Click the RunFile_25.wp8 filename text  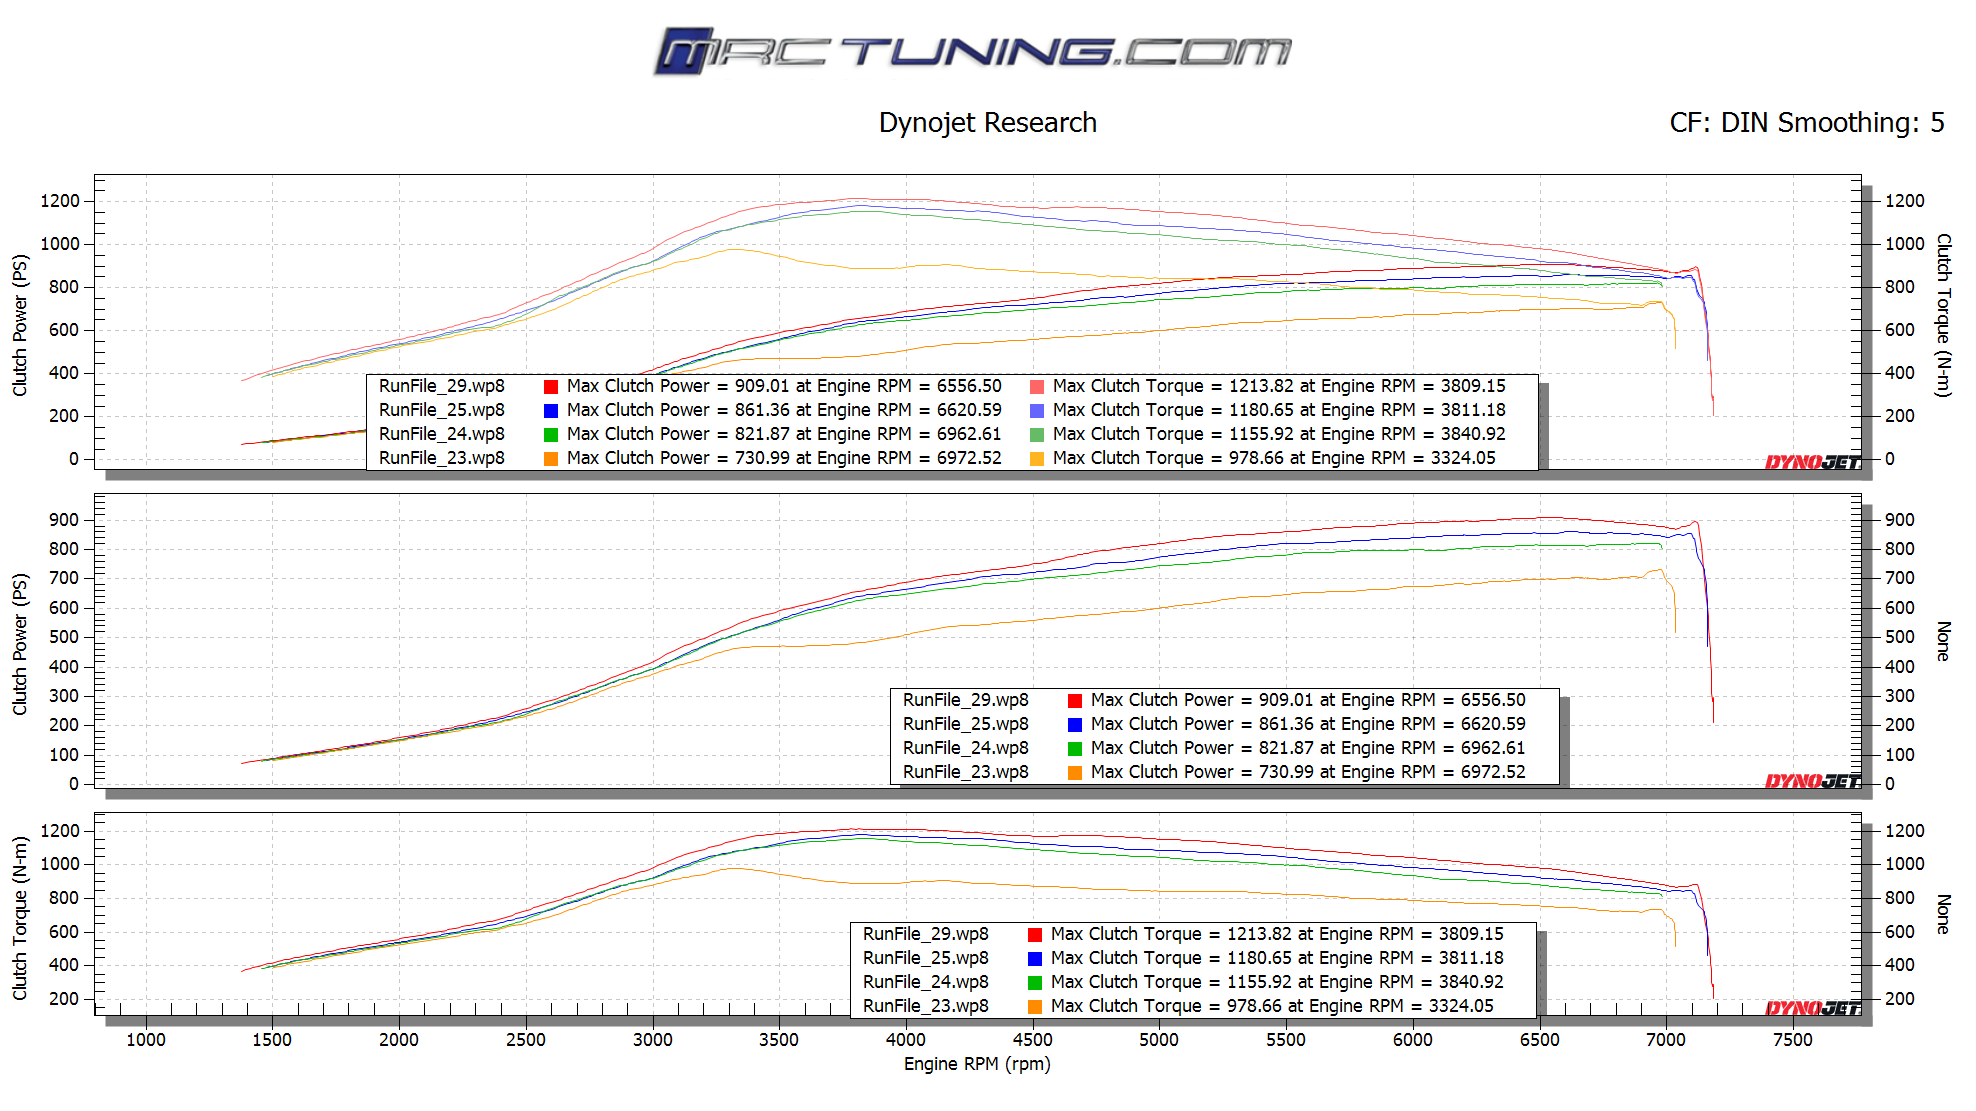pos(441,409)
